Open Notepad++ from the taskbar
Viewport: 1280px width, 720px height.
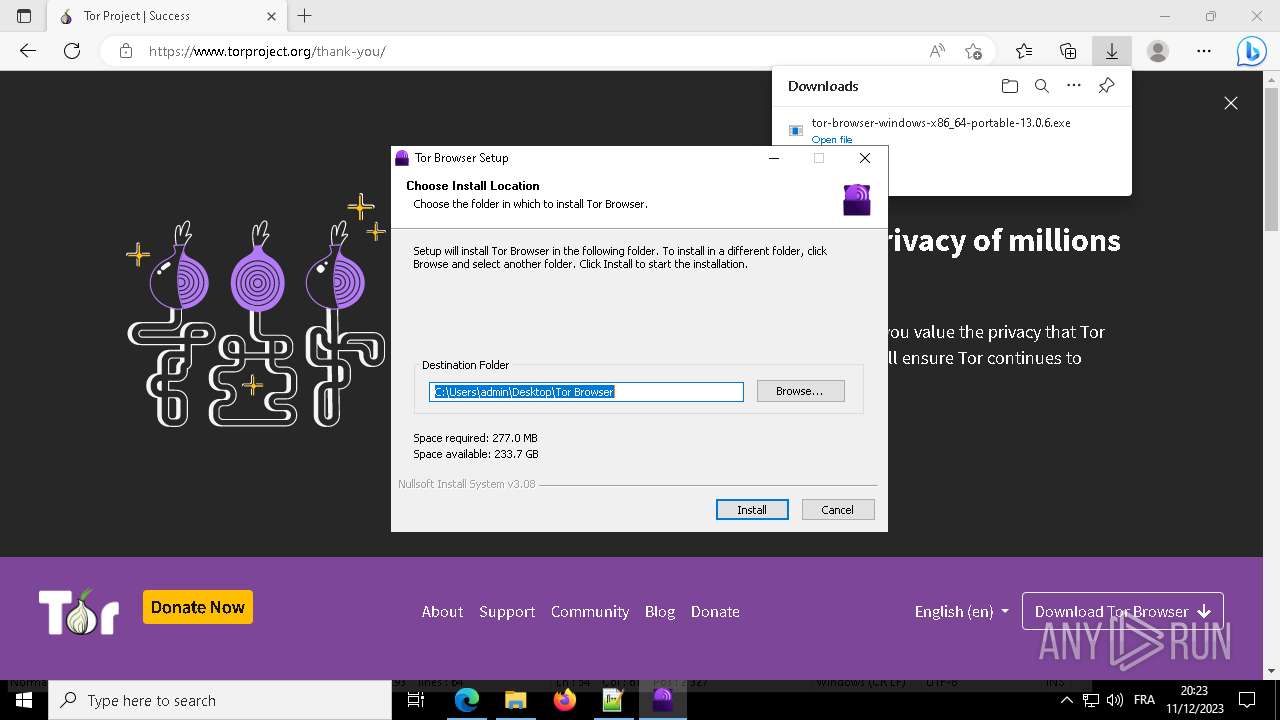click(613, 700)
